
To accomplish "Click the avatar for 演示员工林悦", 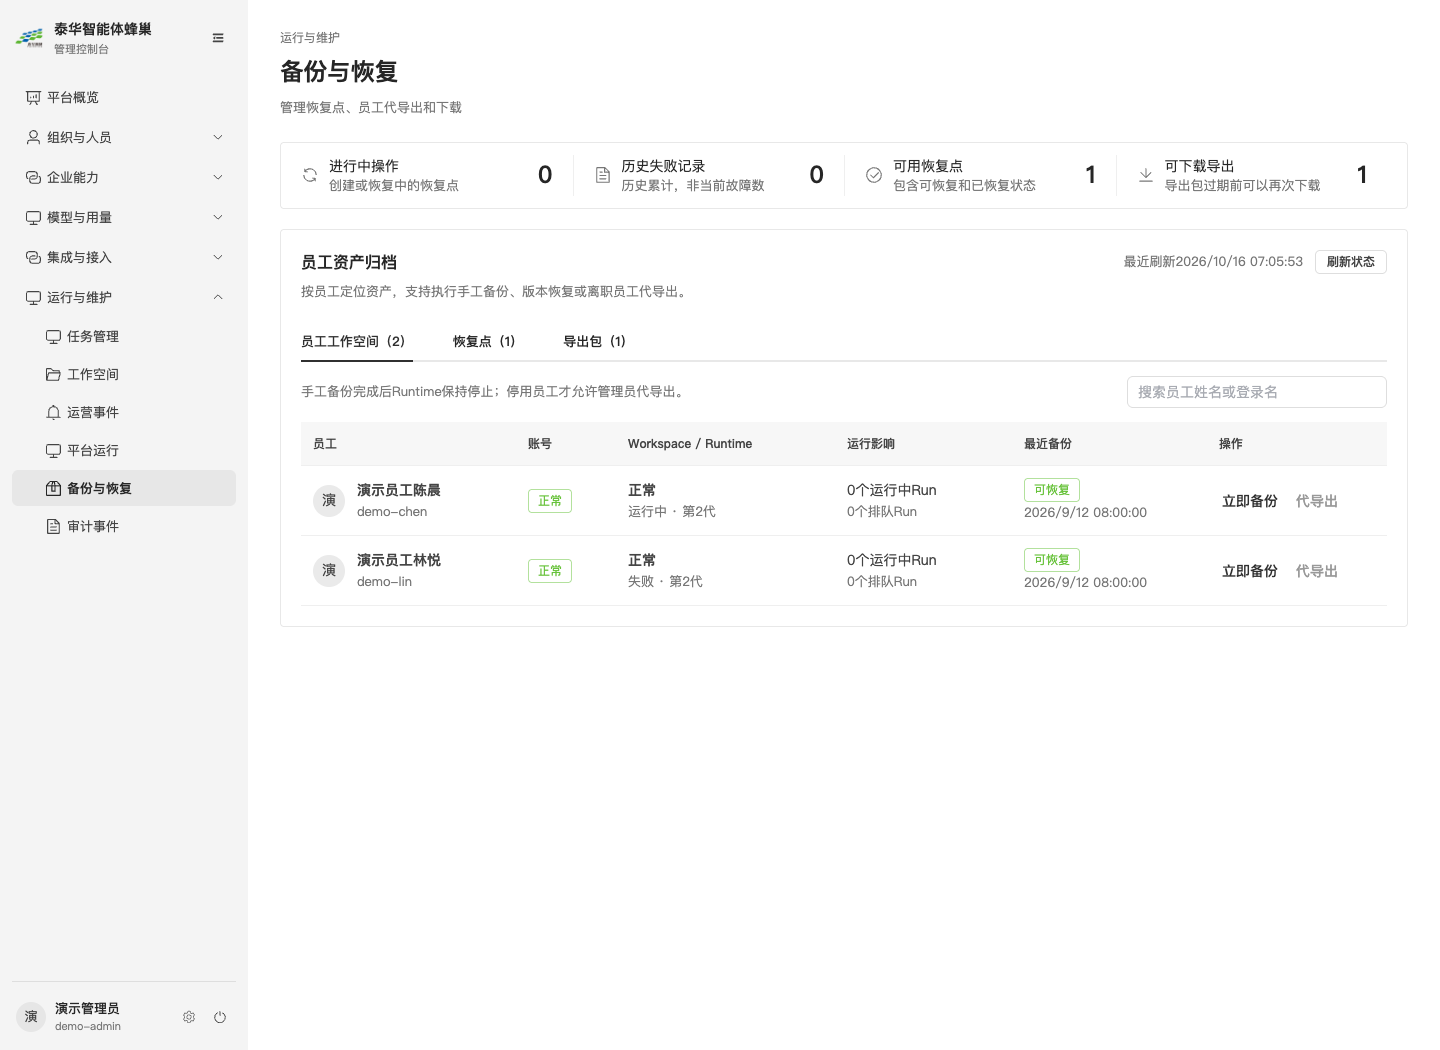I will (x=329, y=571).
